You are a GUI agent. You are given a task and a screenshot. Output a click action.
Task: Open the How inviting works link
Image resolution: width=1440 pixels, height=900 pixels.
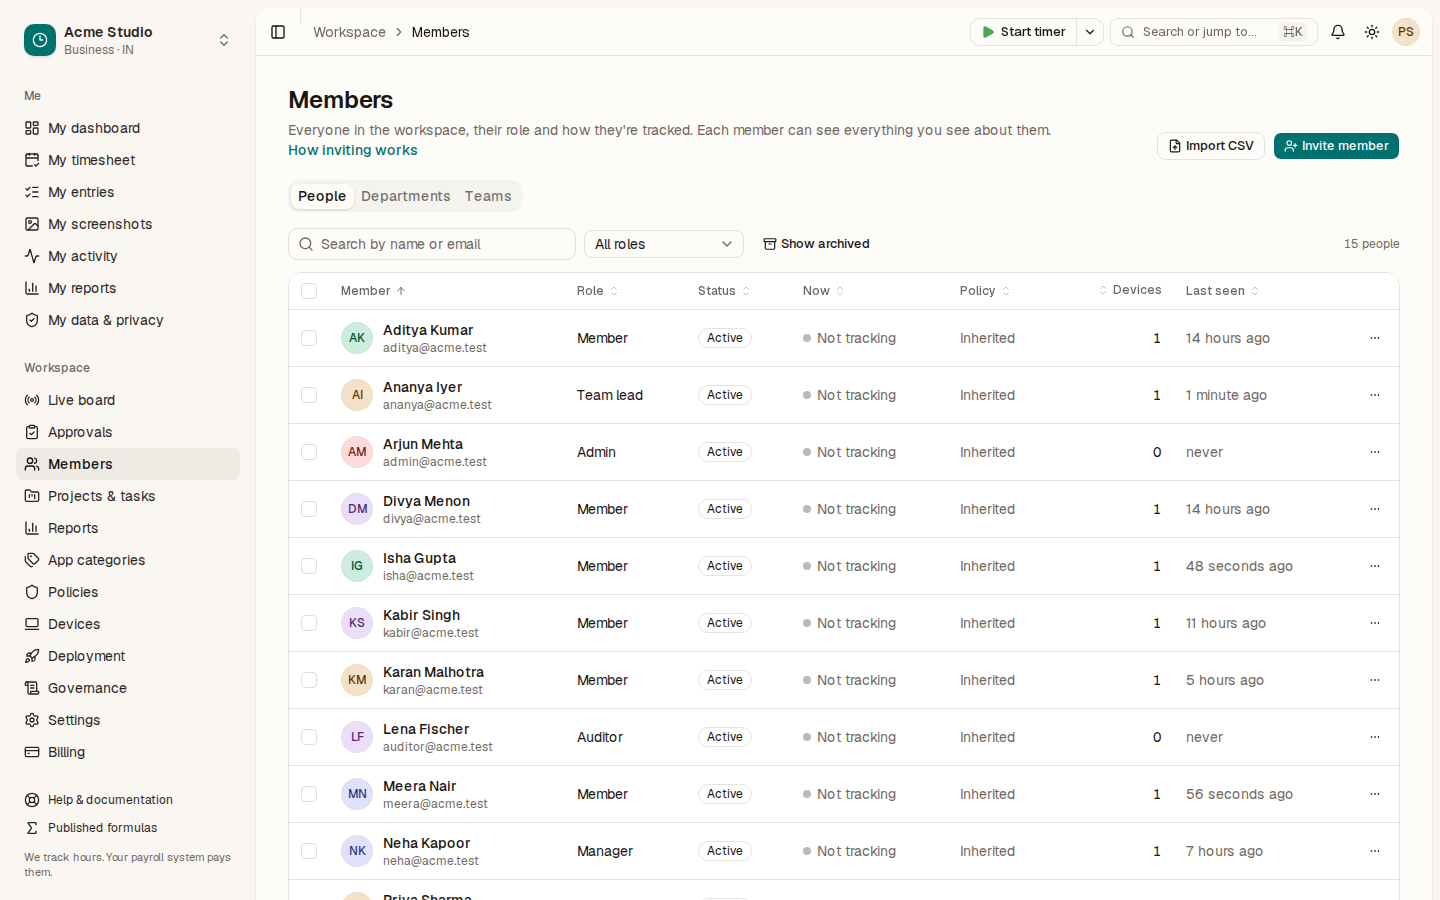(353, 150)
